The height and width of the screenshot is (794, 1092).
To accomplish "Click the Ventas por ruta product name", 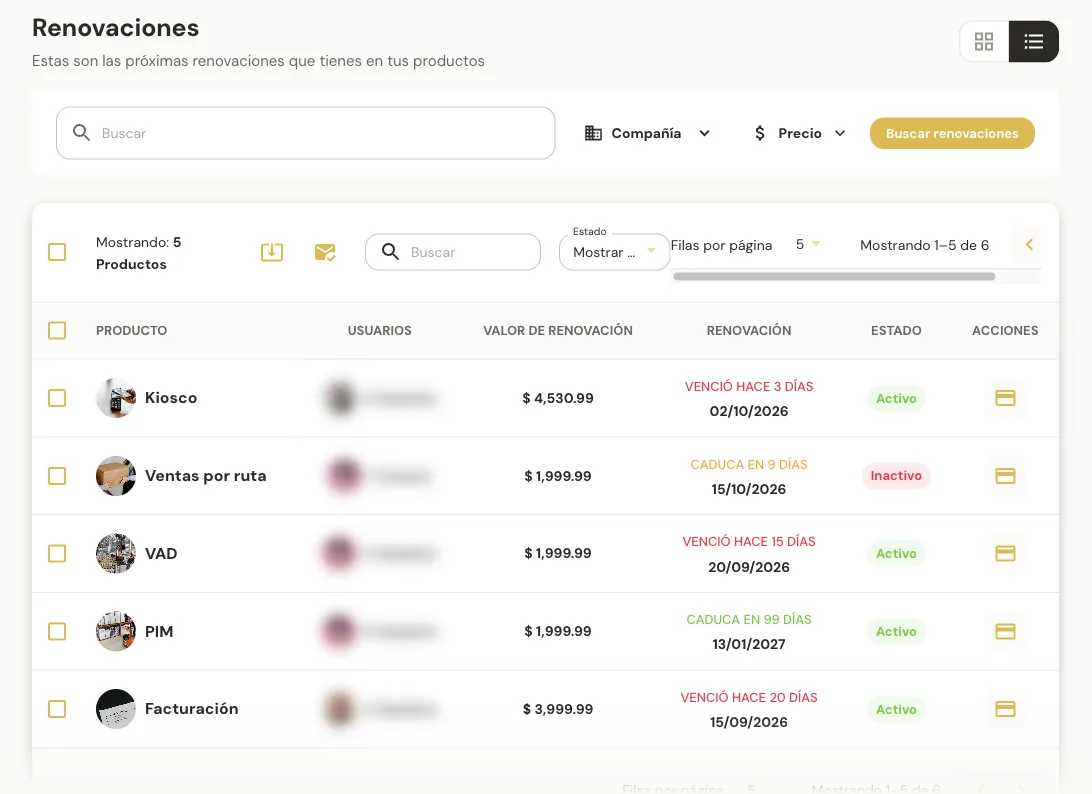I will point(205,476).
